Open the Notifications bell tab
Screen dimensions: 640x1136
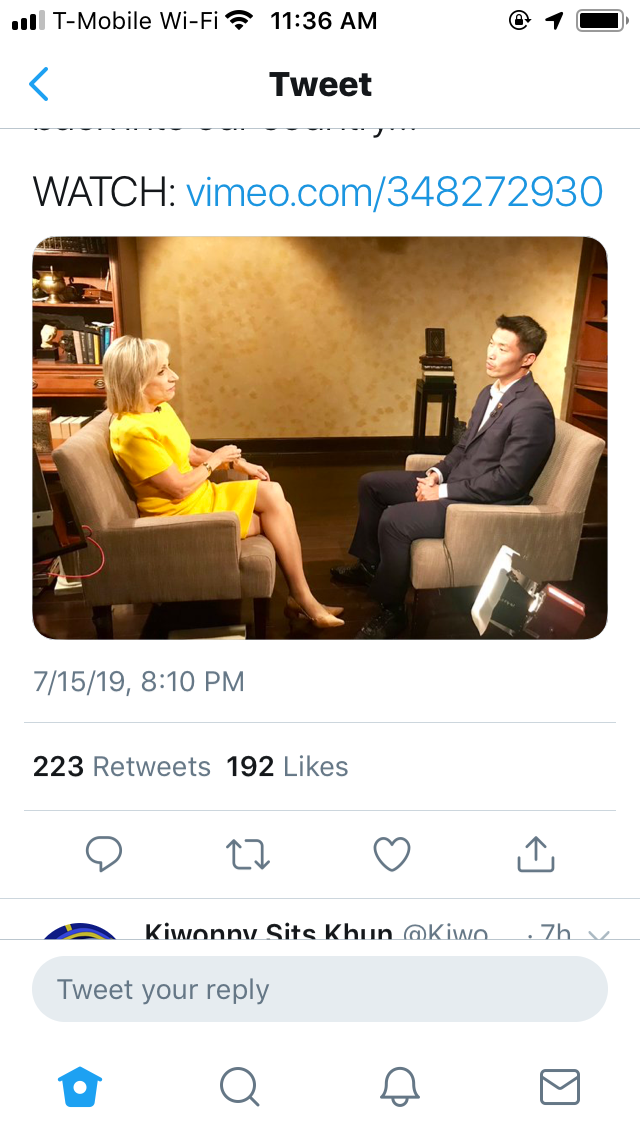point(400,1086)
